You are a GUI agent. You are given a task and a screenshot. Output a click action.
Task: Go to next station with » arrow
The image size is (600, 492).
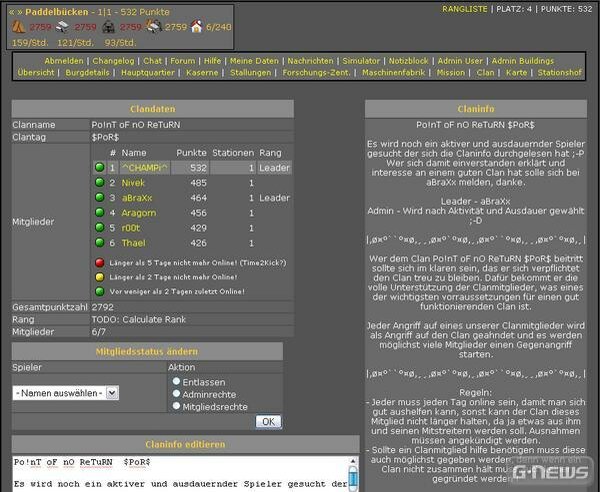pyautogui.click(x=20, y=12)
